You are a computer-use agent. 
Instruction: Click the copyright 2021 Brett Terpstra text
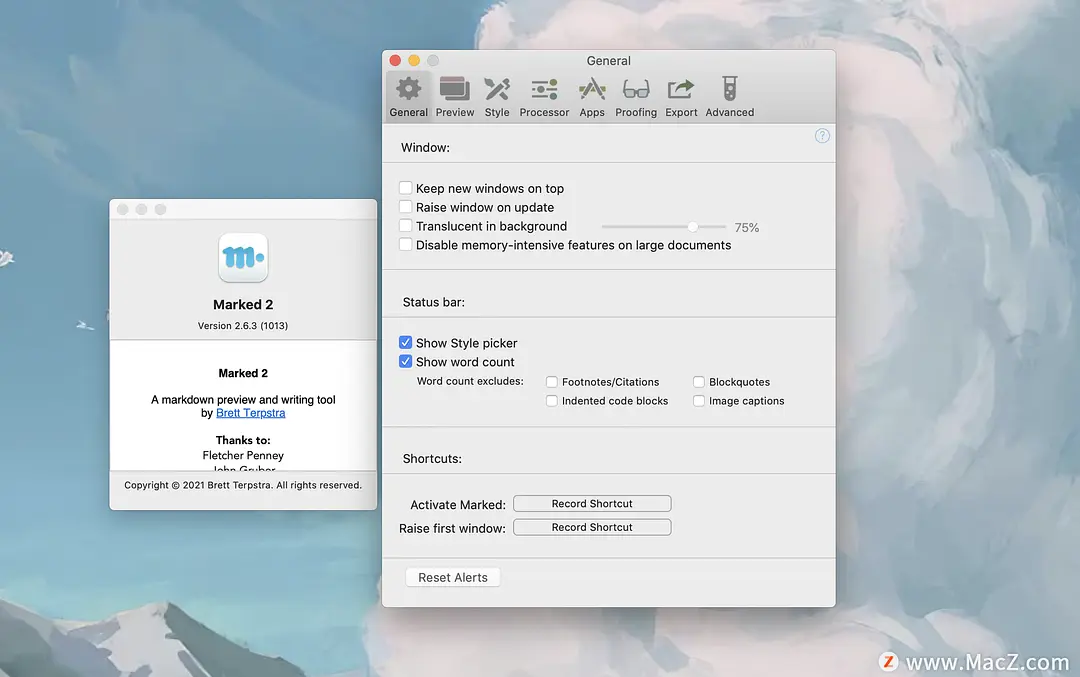pos(243,485)
